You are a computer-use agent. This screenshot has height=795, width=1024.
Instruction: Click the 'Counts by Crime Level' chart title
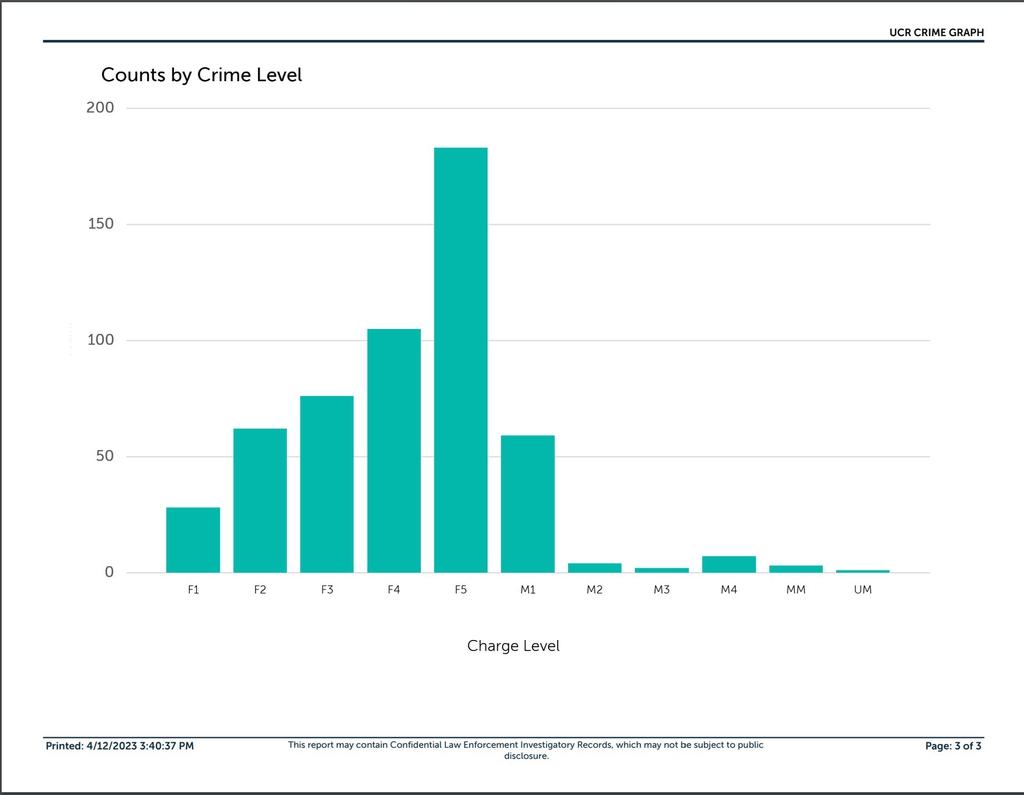tap(201, 75)
